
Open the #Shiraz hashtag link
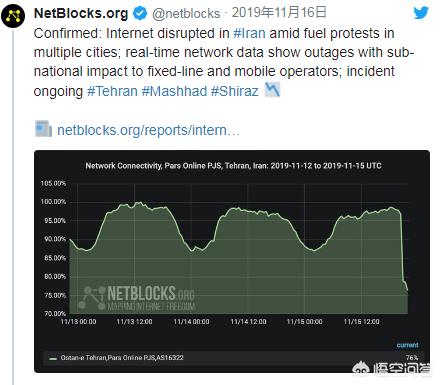point(235,91)
